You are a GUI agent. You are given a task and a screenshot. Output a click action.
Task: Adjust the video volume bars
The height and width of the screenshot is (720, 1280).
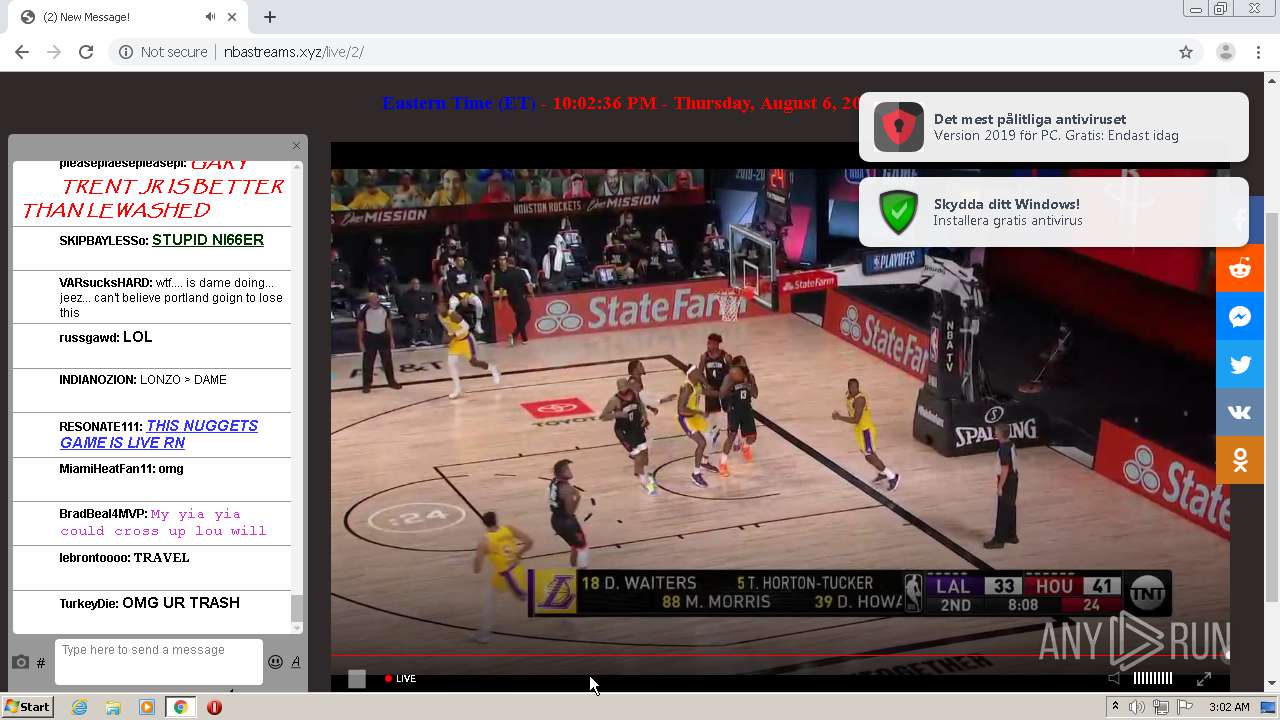tap(1152, 678)
